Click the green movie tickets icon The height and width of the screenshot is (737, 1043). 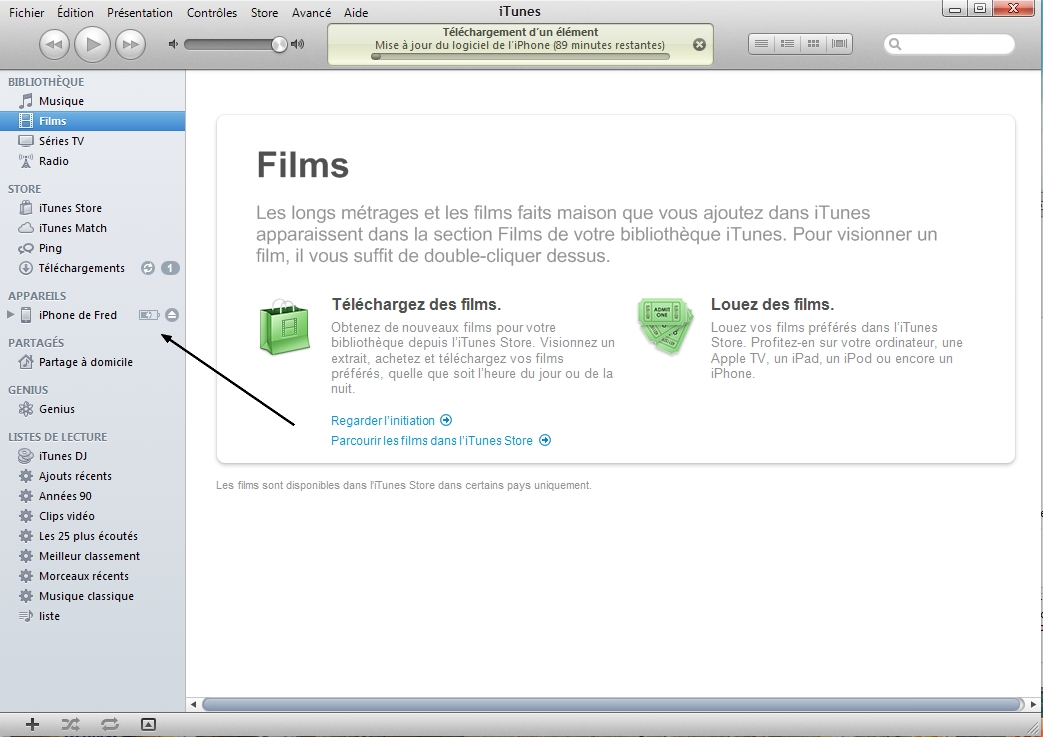[x=665, y=325]
